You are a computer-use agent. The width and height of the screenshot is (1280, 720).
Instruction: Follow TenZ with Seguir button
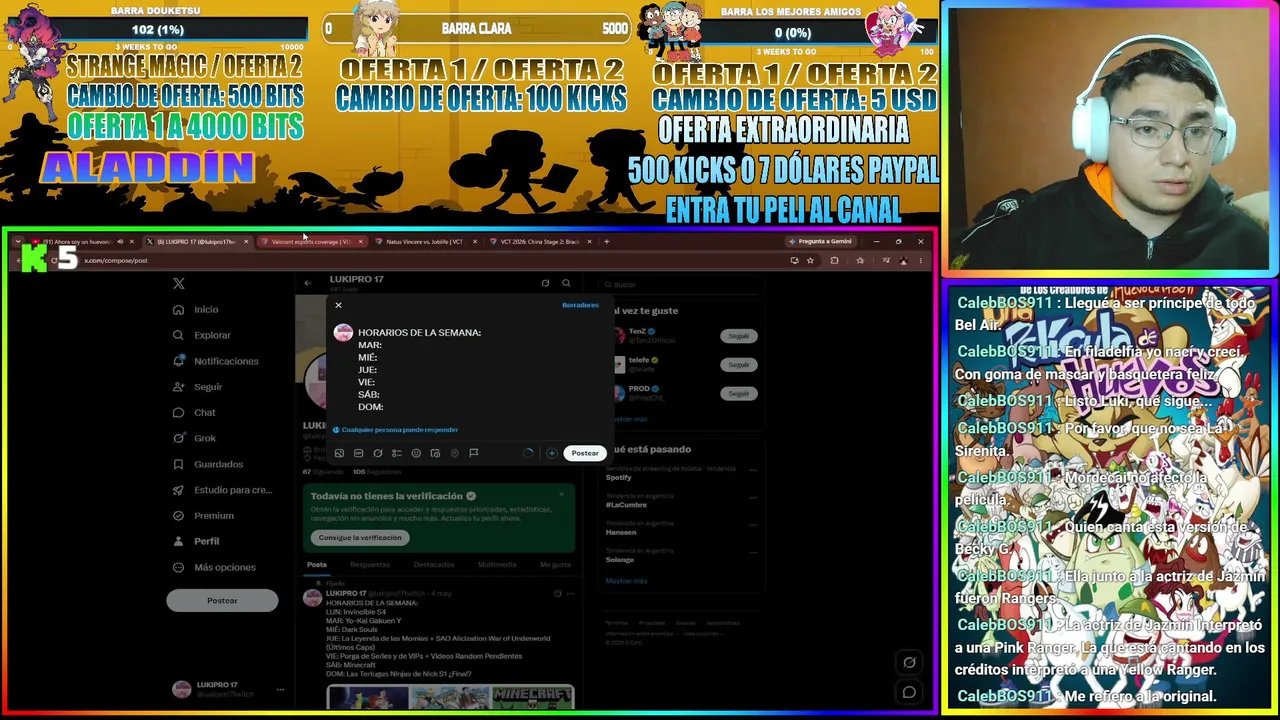[739, 336]
